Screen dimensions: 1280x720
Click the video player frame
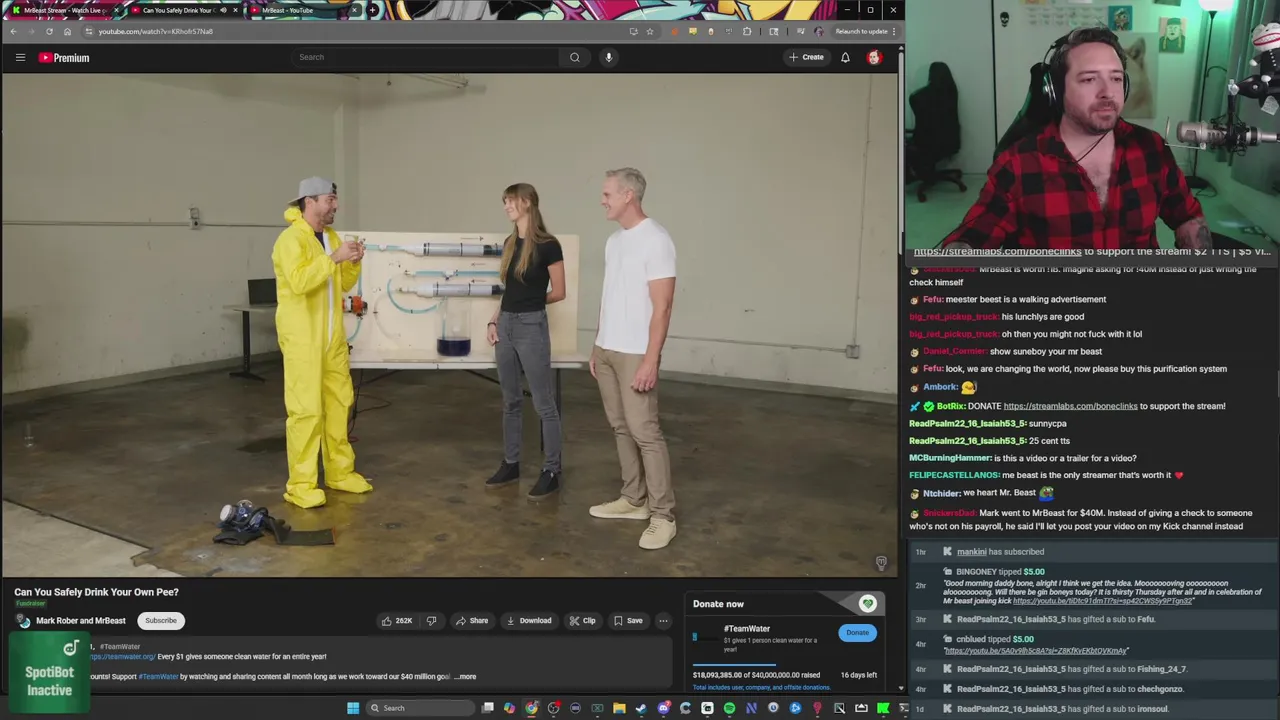pyautogui.click(x=449, y=325)
